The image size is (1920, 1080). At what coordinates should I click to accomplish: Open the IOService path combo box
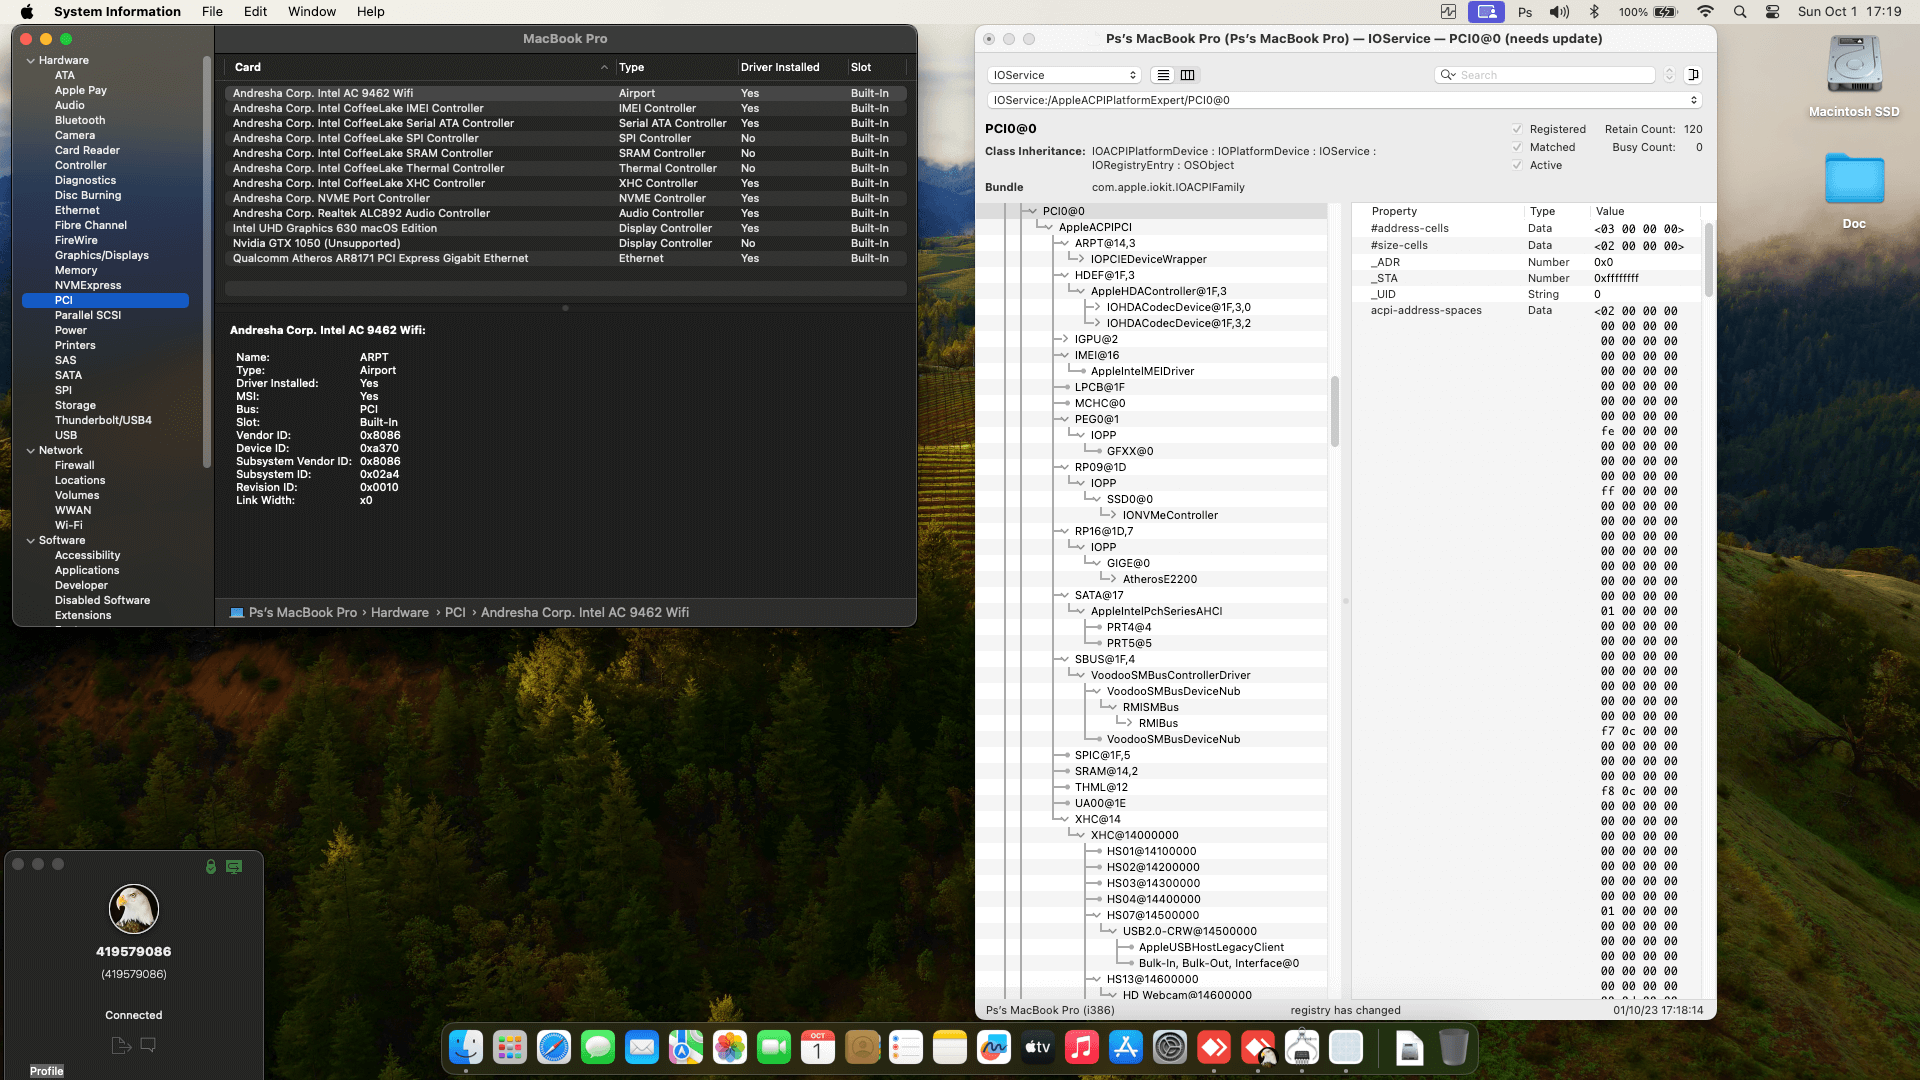tap(1344, 100)
